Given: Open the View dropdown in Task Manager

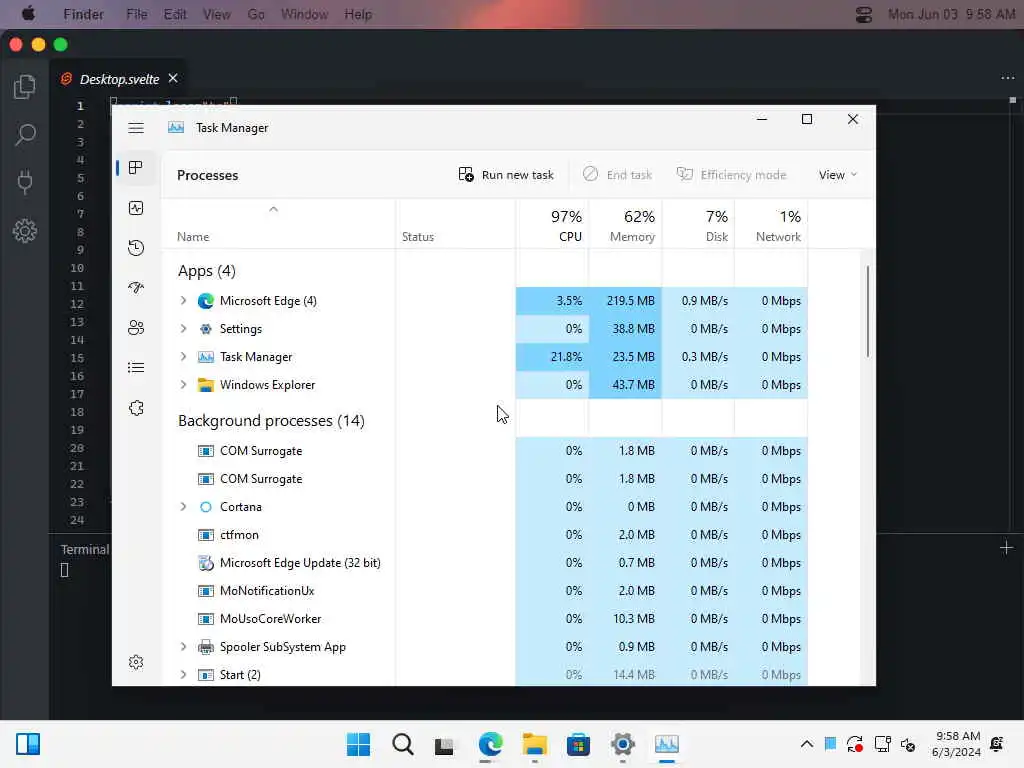Looking at the screenshot, I should (838, 175).
